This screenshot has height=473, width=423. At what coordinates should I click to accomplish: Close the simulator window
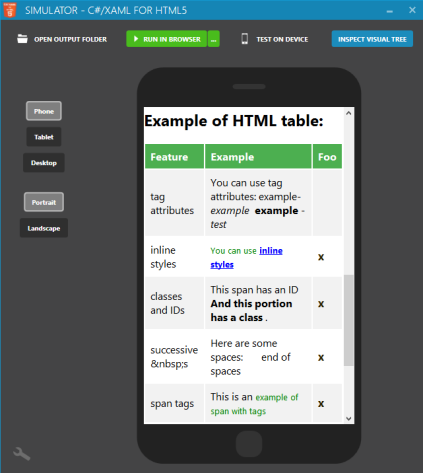tap(412, 10)
